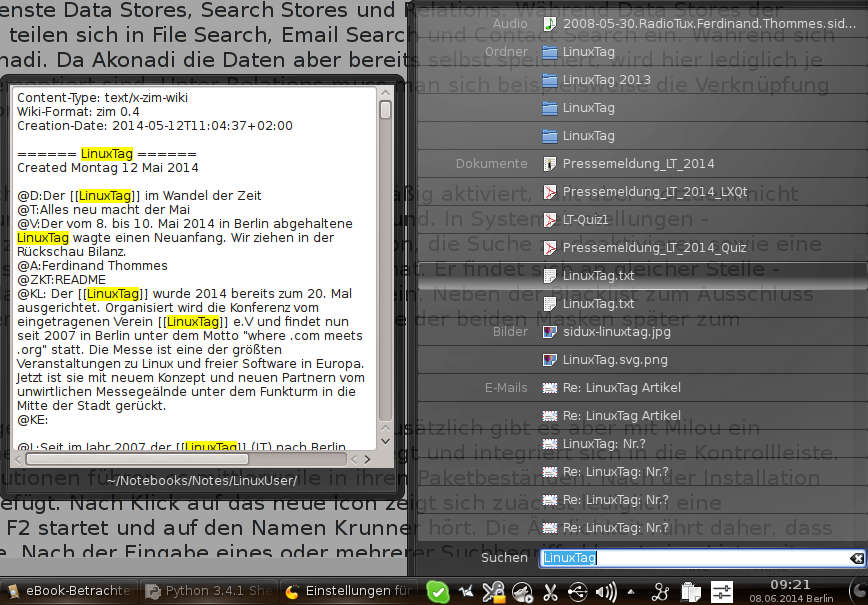Click the origami bird tray icon
Screen dimensions: 868x605
point(466,592)
